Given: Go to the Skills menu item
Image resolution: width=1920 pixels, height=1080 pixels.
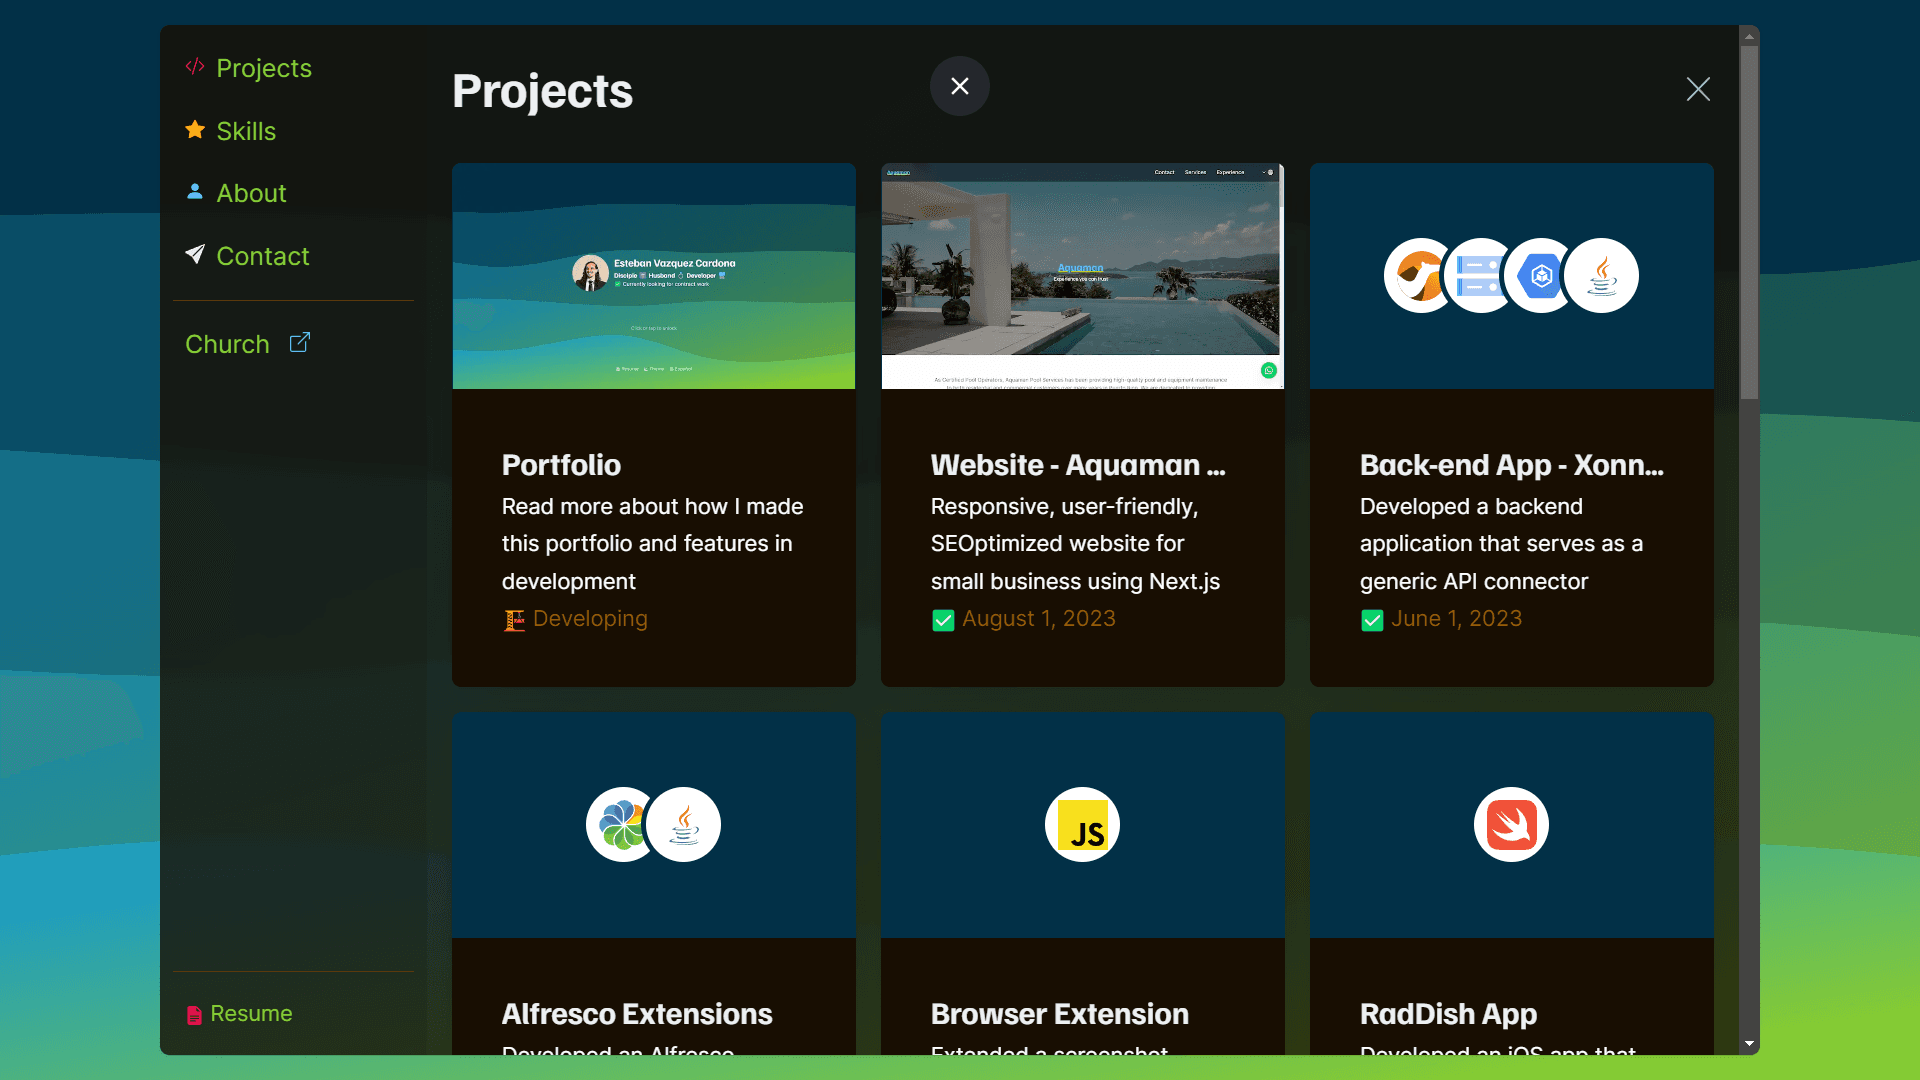Looking at the screenshot, I should click(246, 131).
